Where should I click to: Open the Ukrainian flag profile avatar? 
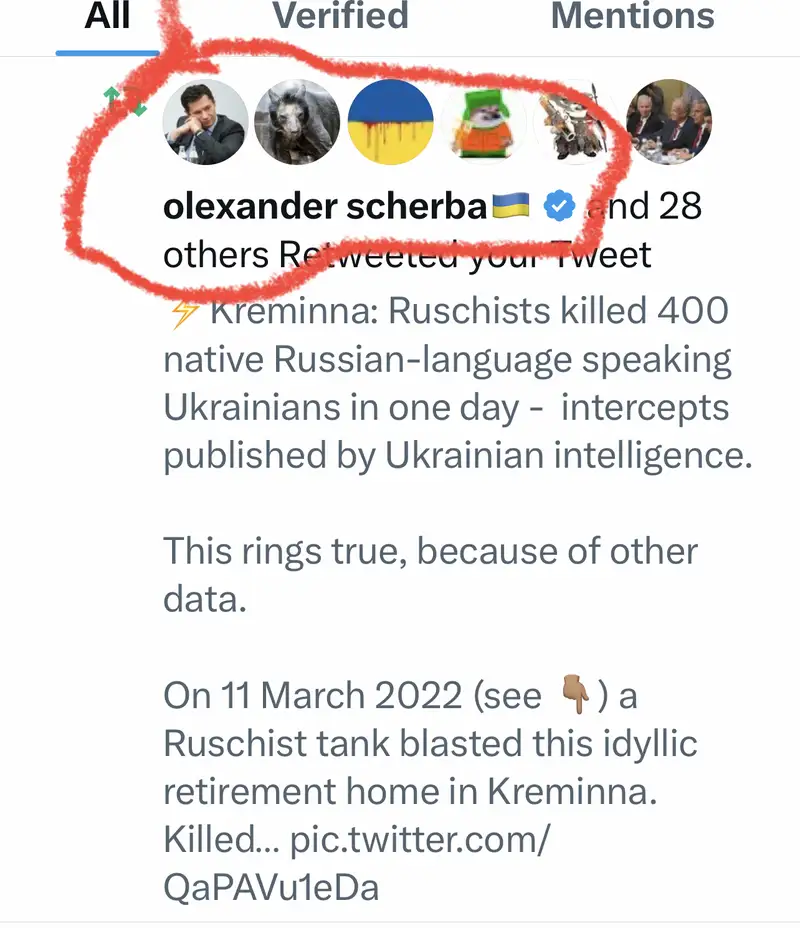click(x=389, y=122)
